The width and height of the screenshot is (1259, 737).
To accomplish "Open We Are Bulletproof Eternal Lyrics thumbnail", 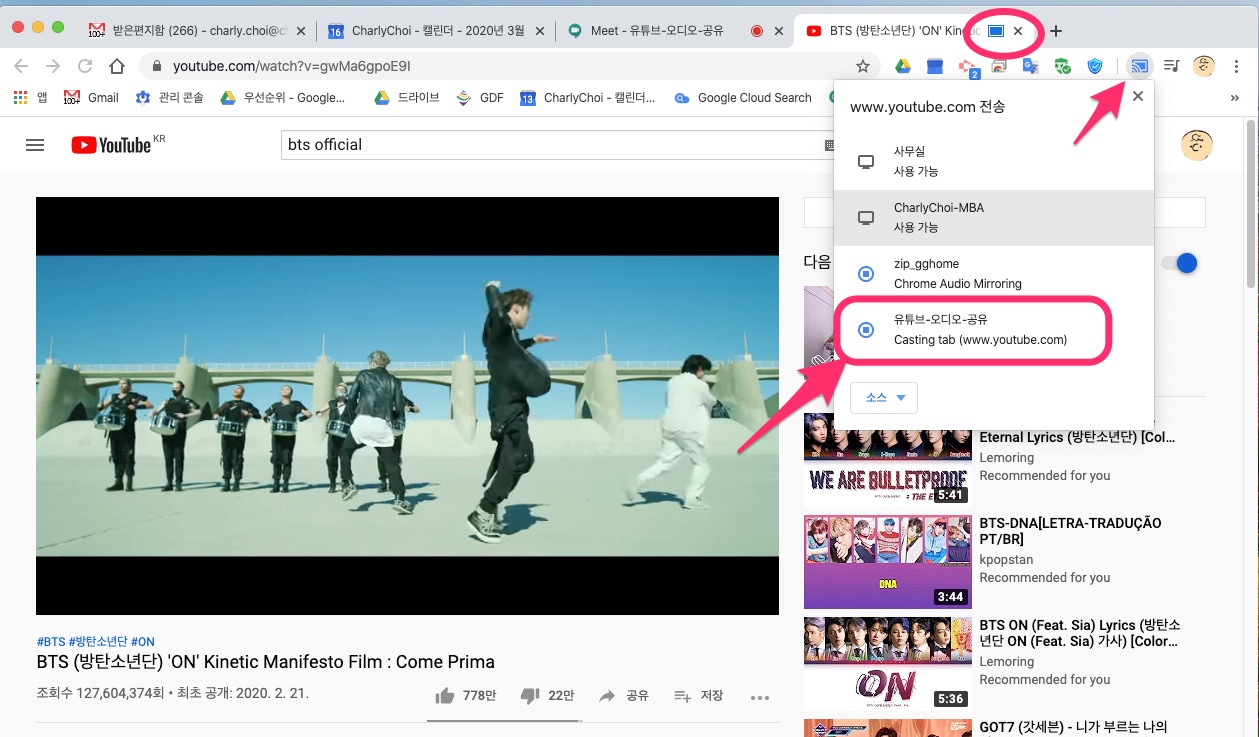I will pyautogui.click(x=887, y=460).
